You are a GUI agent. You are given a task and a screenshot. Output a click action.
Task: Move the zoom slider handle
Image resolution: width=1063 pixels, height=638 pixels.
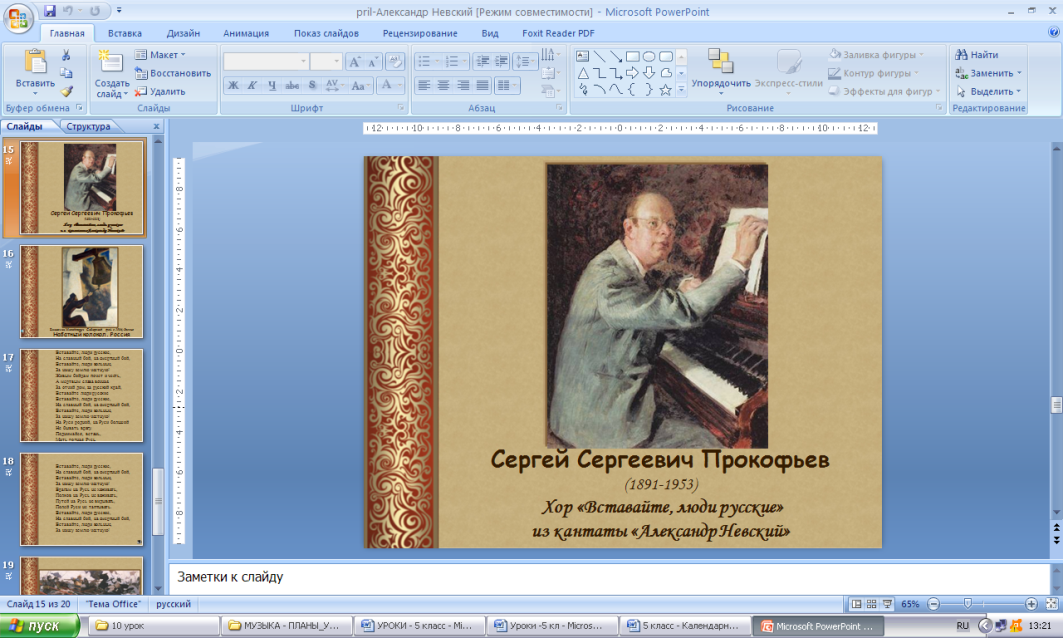click(967, 604)
